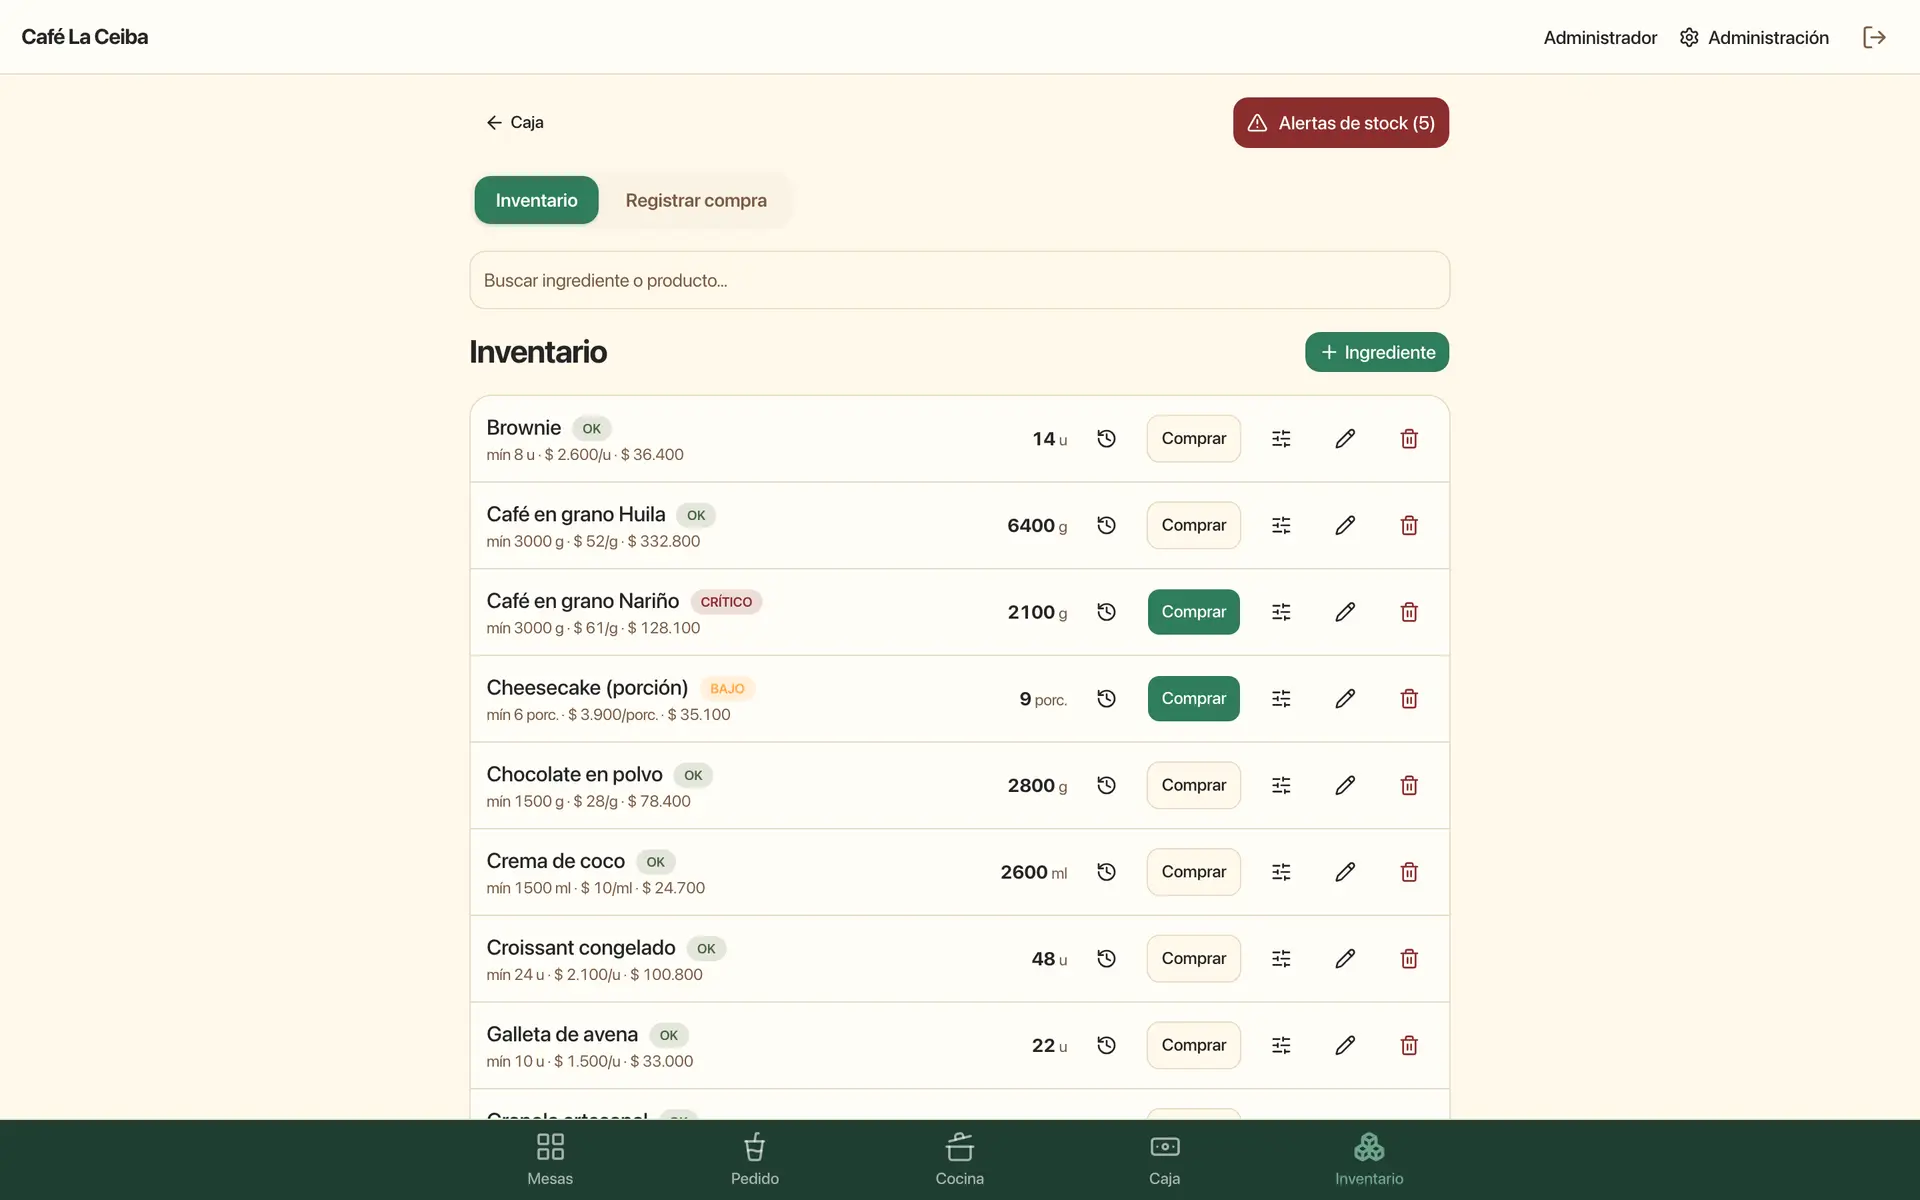Viewport: 1920px width, 1200px height.
Task: Switch to Cocina section
Action: coord(960,1160)
